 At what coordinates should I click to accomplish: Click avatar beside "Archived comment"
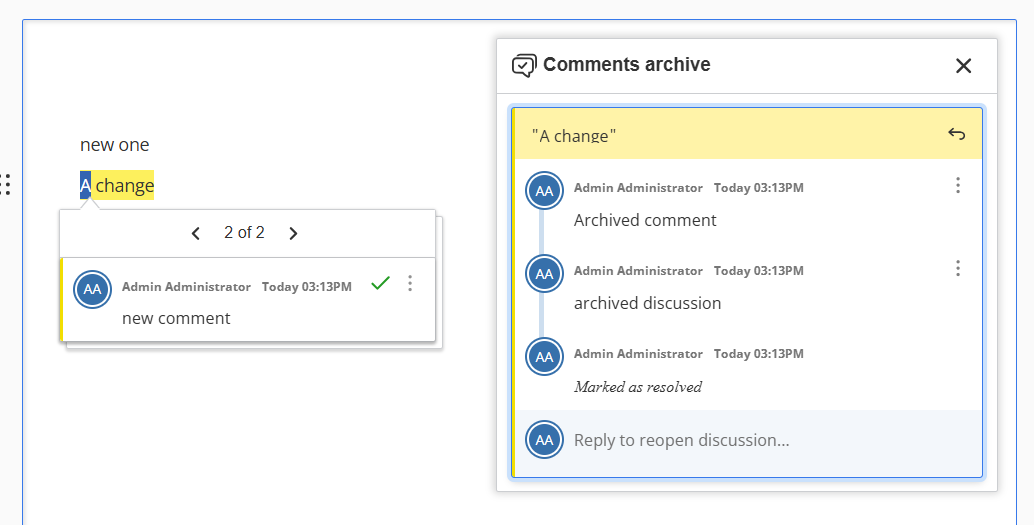coord(544,191)
